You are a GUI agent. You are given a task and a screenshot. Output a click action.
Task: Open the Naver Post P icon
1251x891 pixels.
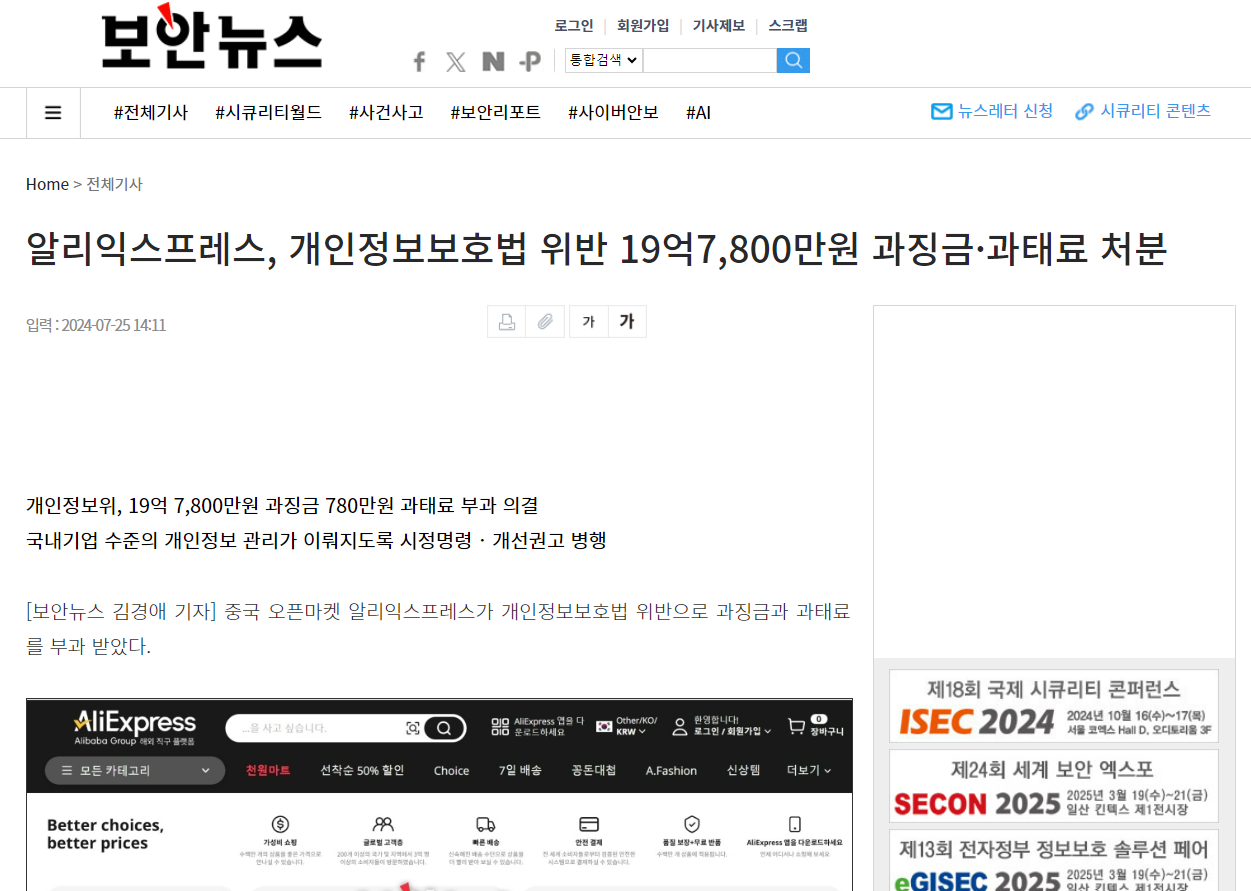[531, 62]
